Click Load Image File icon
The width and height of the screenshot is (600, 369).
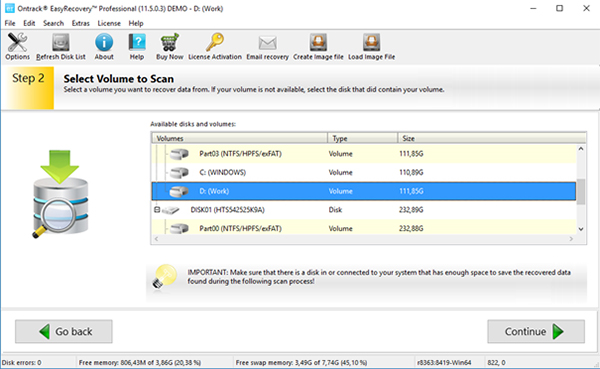pyautogui.click(x=371, y=42)
